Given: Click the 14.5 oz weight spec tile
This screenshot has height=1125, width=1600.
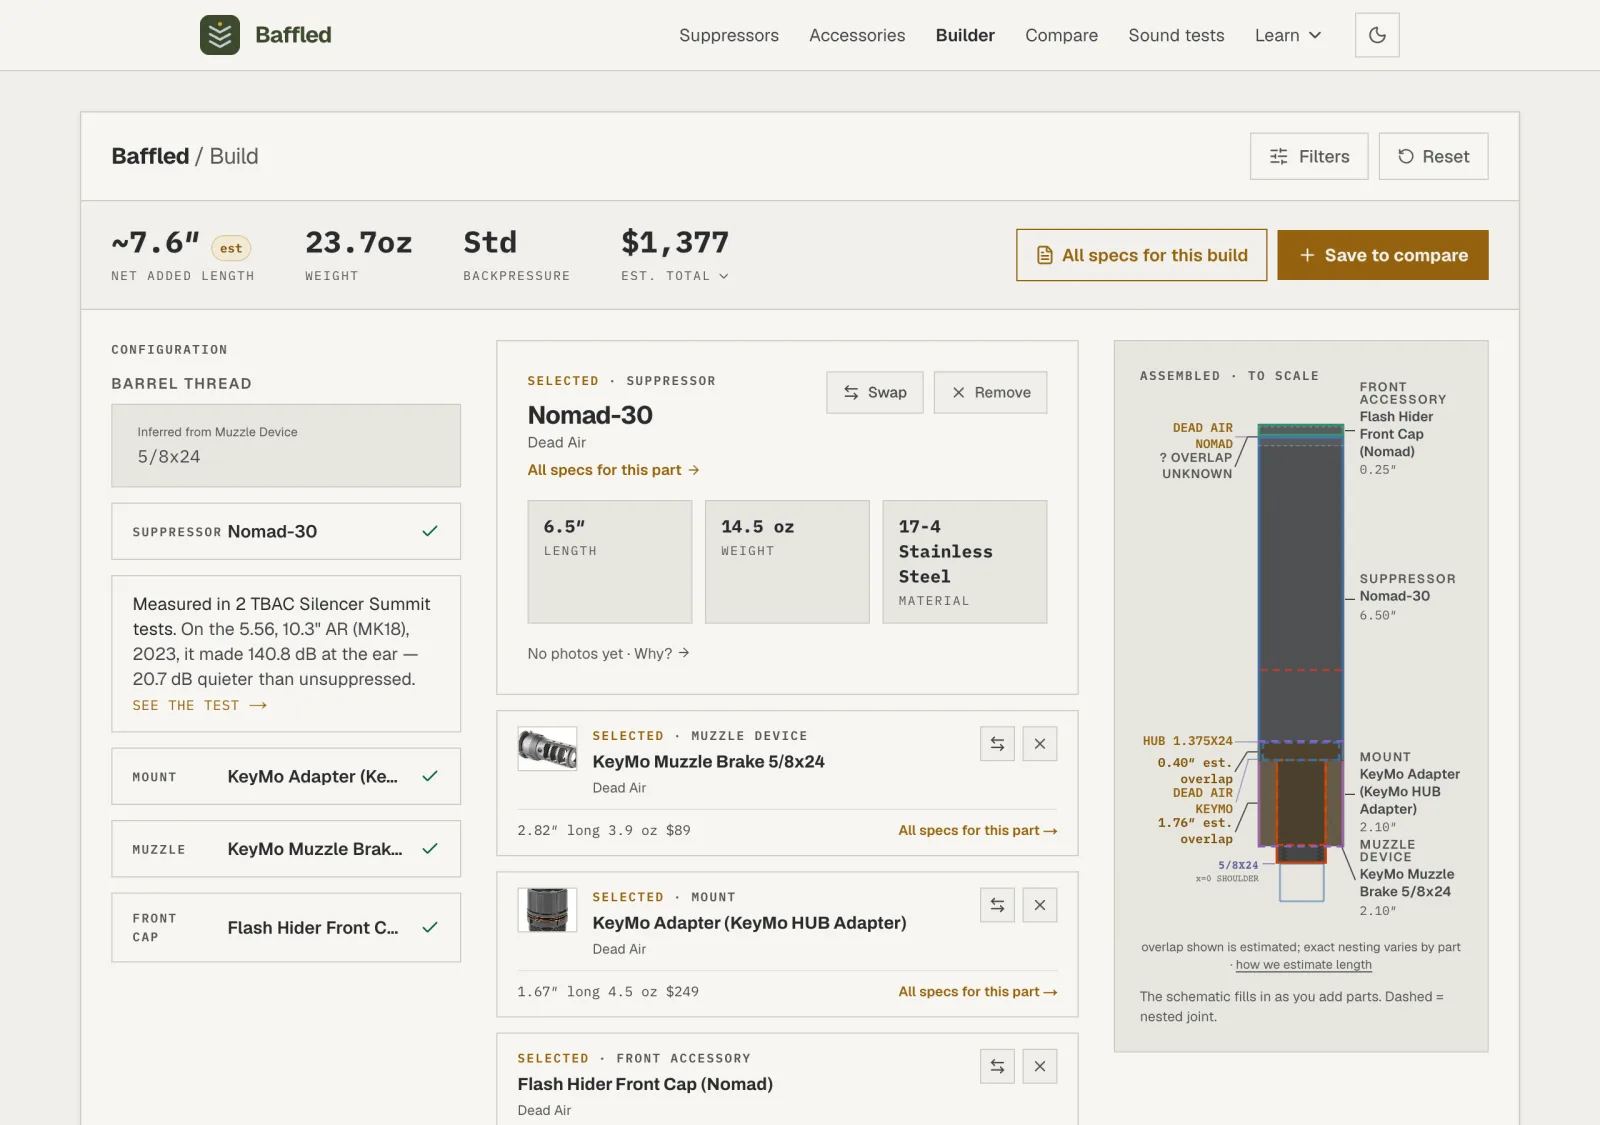Looking at the screenshot, I should 787,562.
